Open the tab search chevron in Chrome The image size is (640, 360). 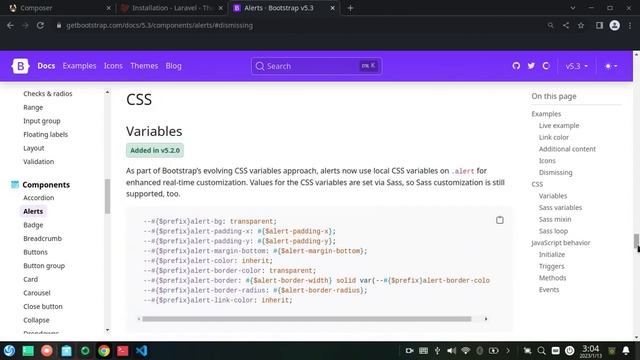(x=573, y=8)
